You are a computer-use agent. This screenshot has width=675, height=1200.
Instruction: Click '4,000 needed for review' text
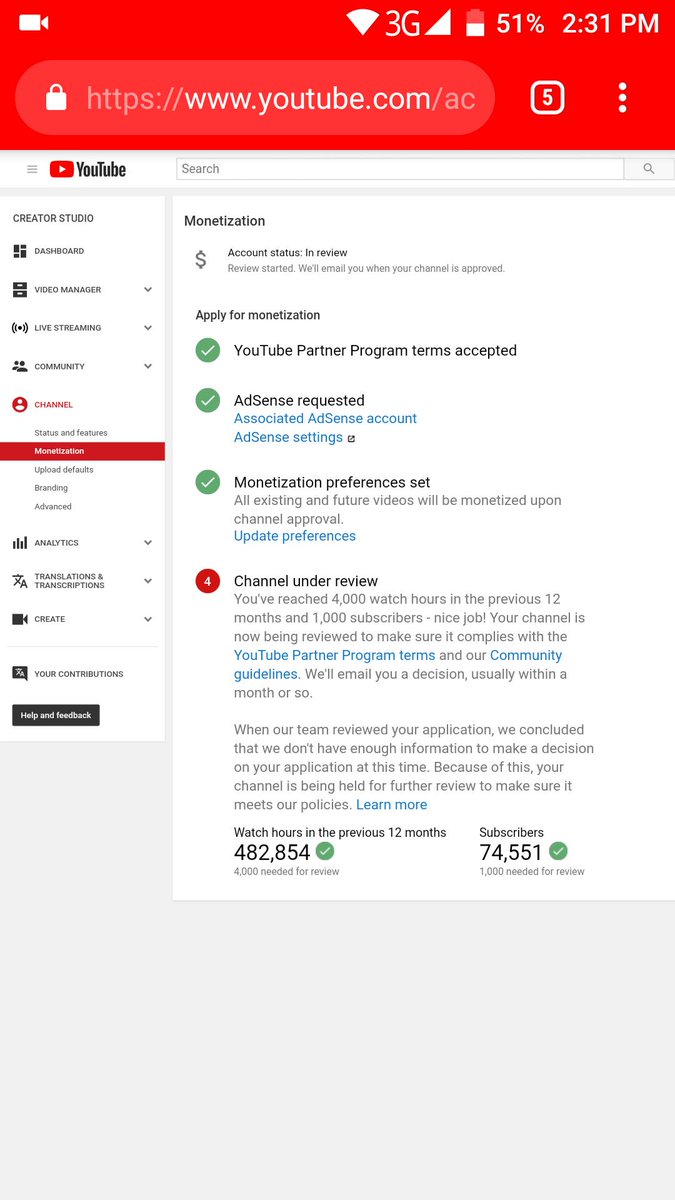287,871
